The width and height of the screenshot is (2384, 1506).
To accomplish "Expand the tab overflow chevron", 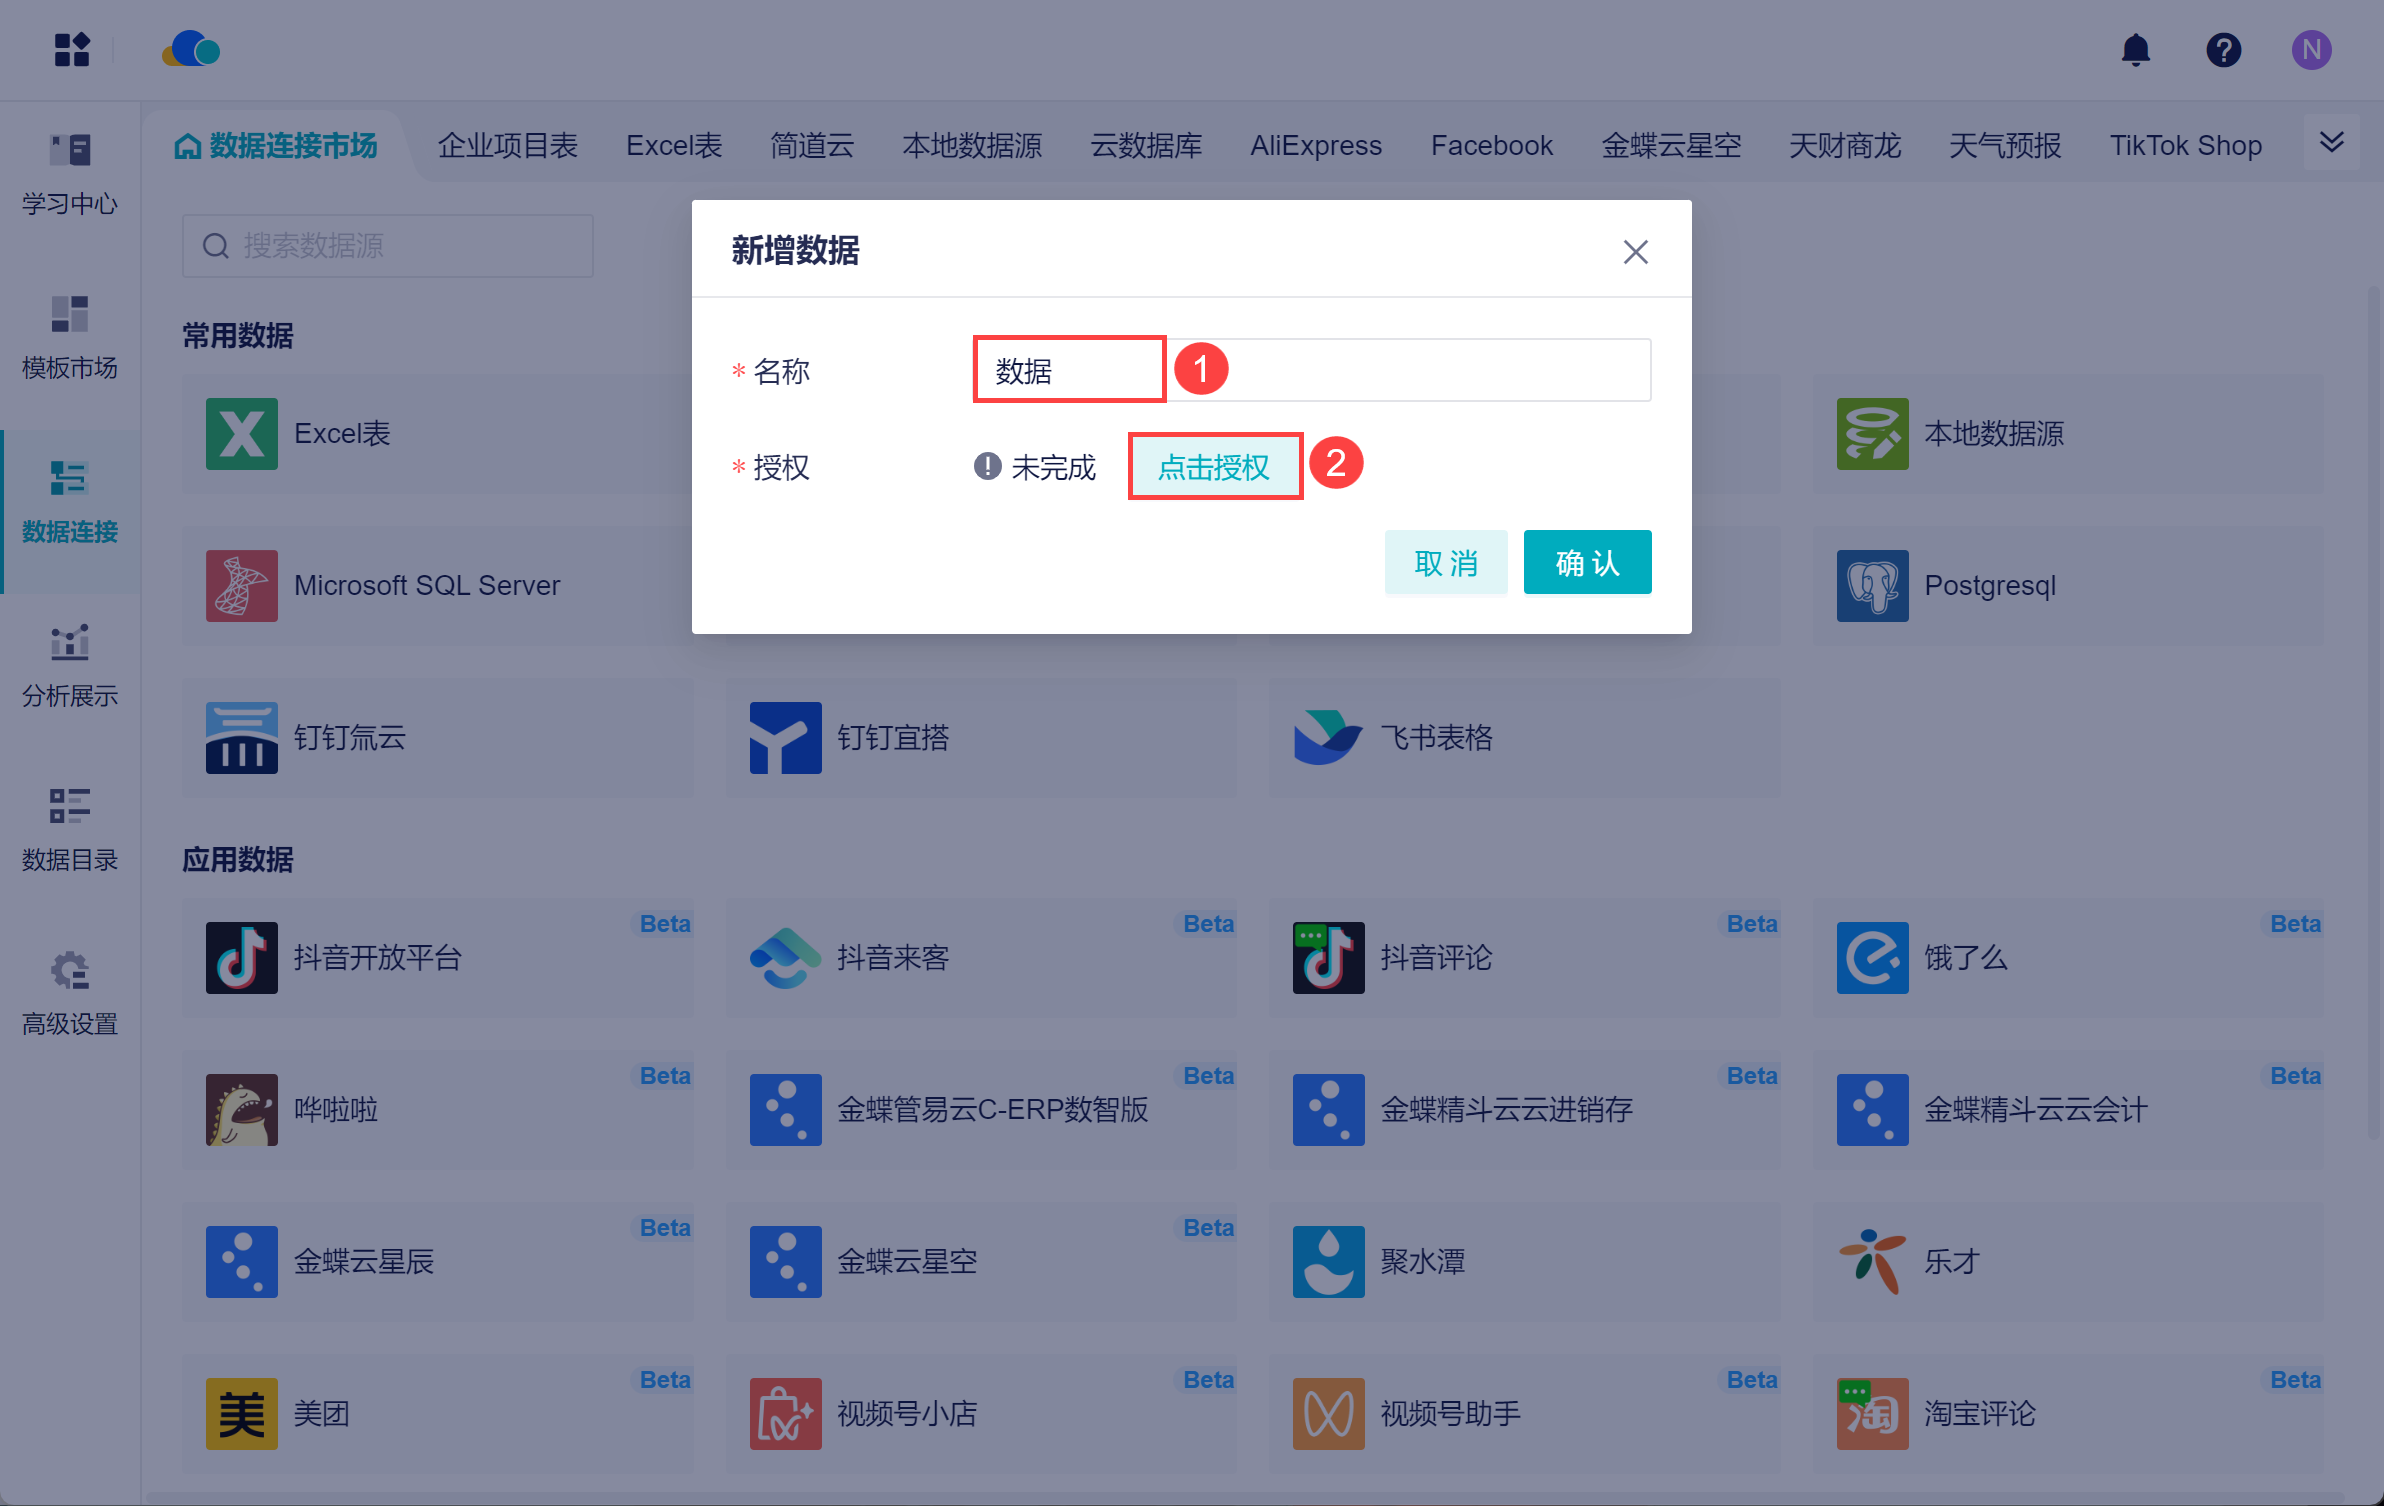I will click(2331, 143).
